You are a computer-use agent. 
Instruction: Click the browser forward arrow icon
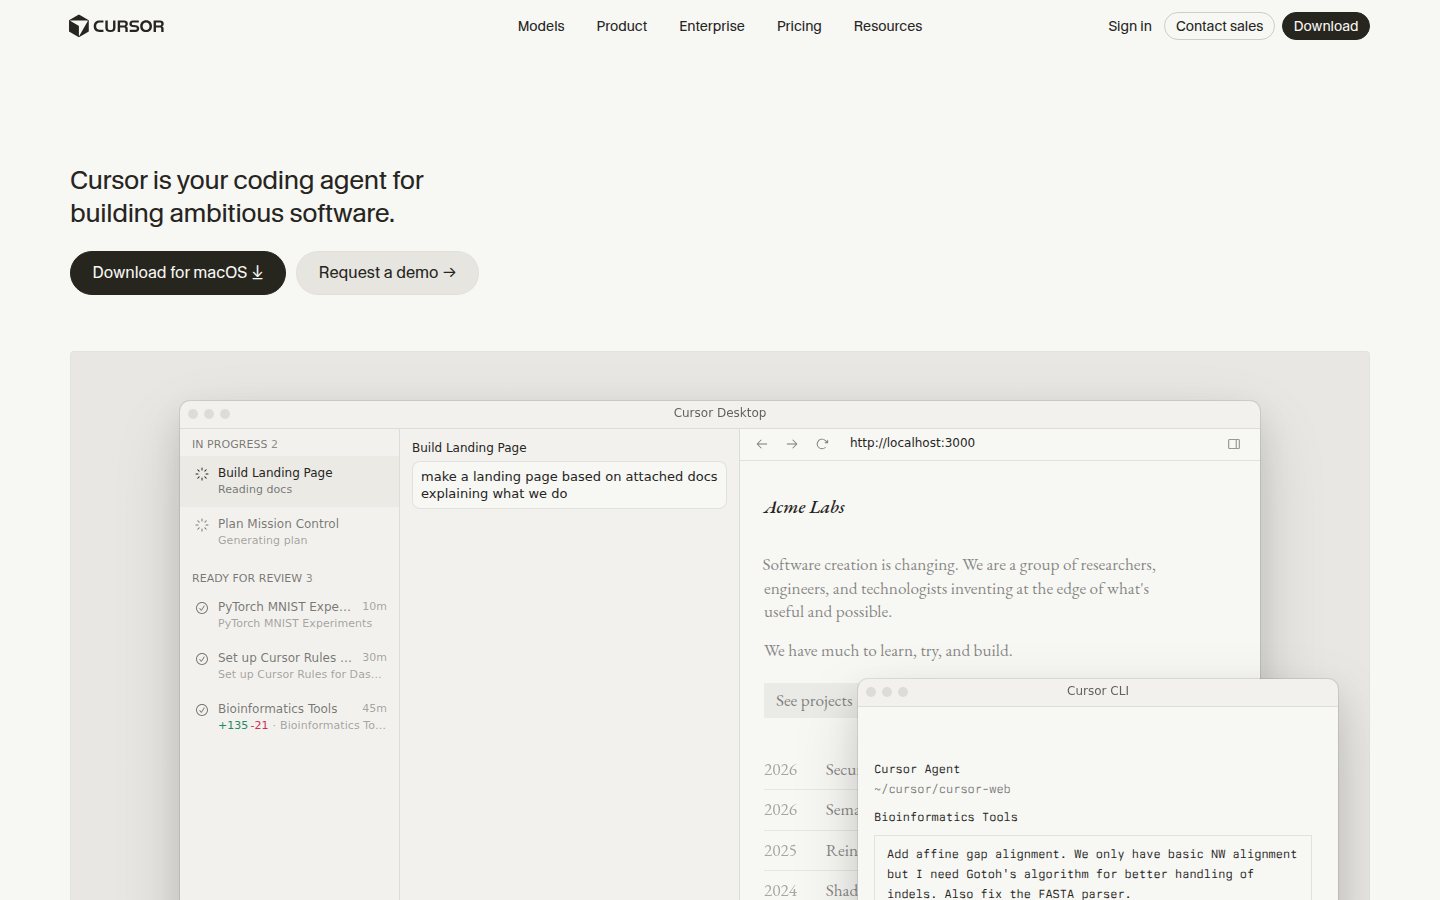792,444
